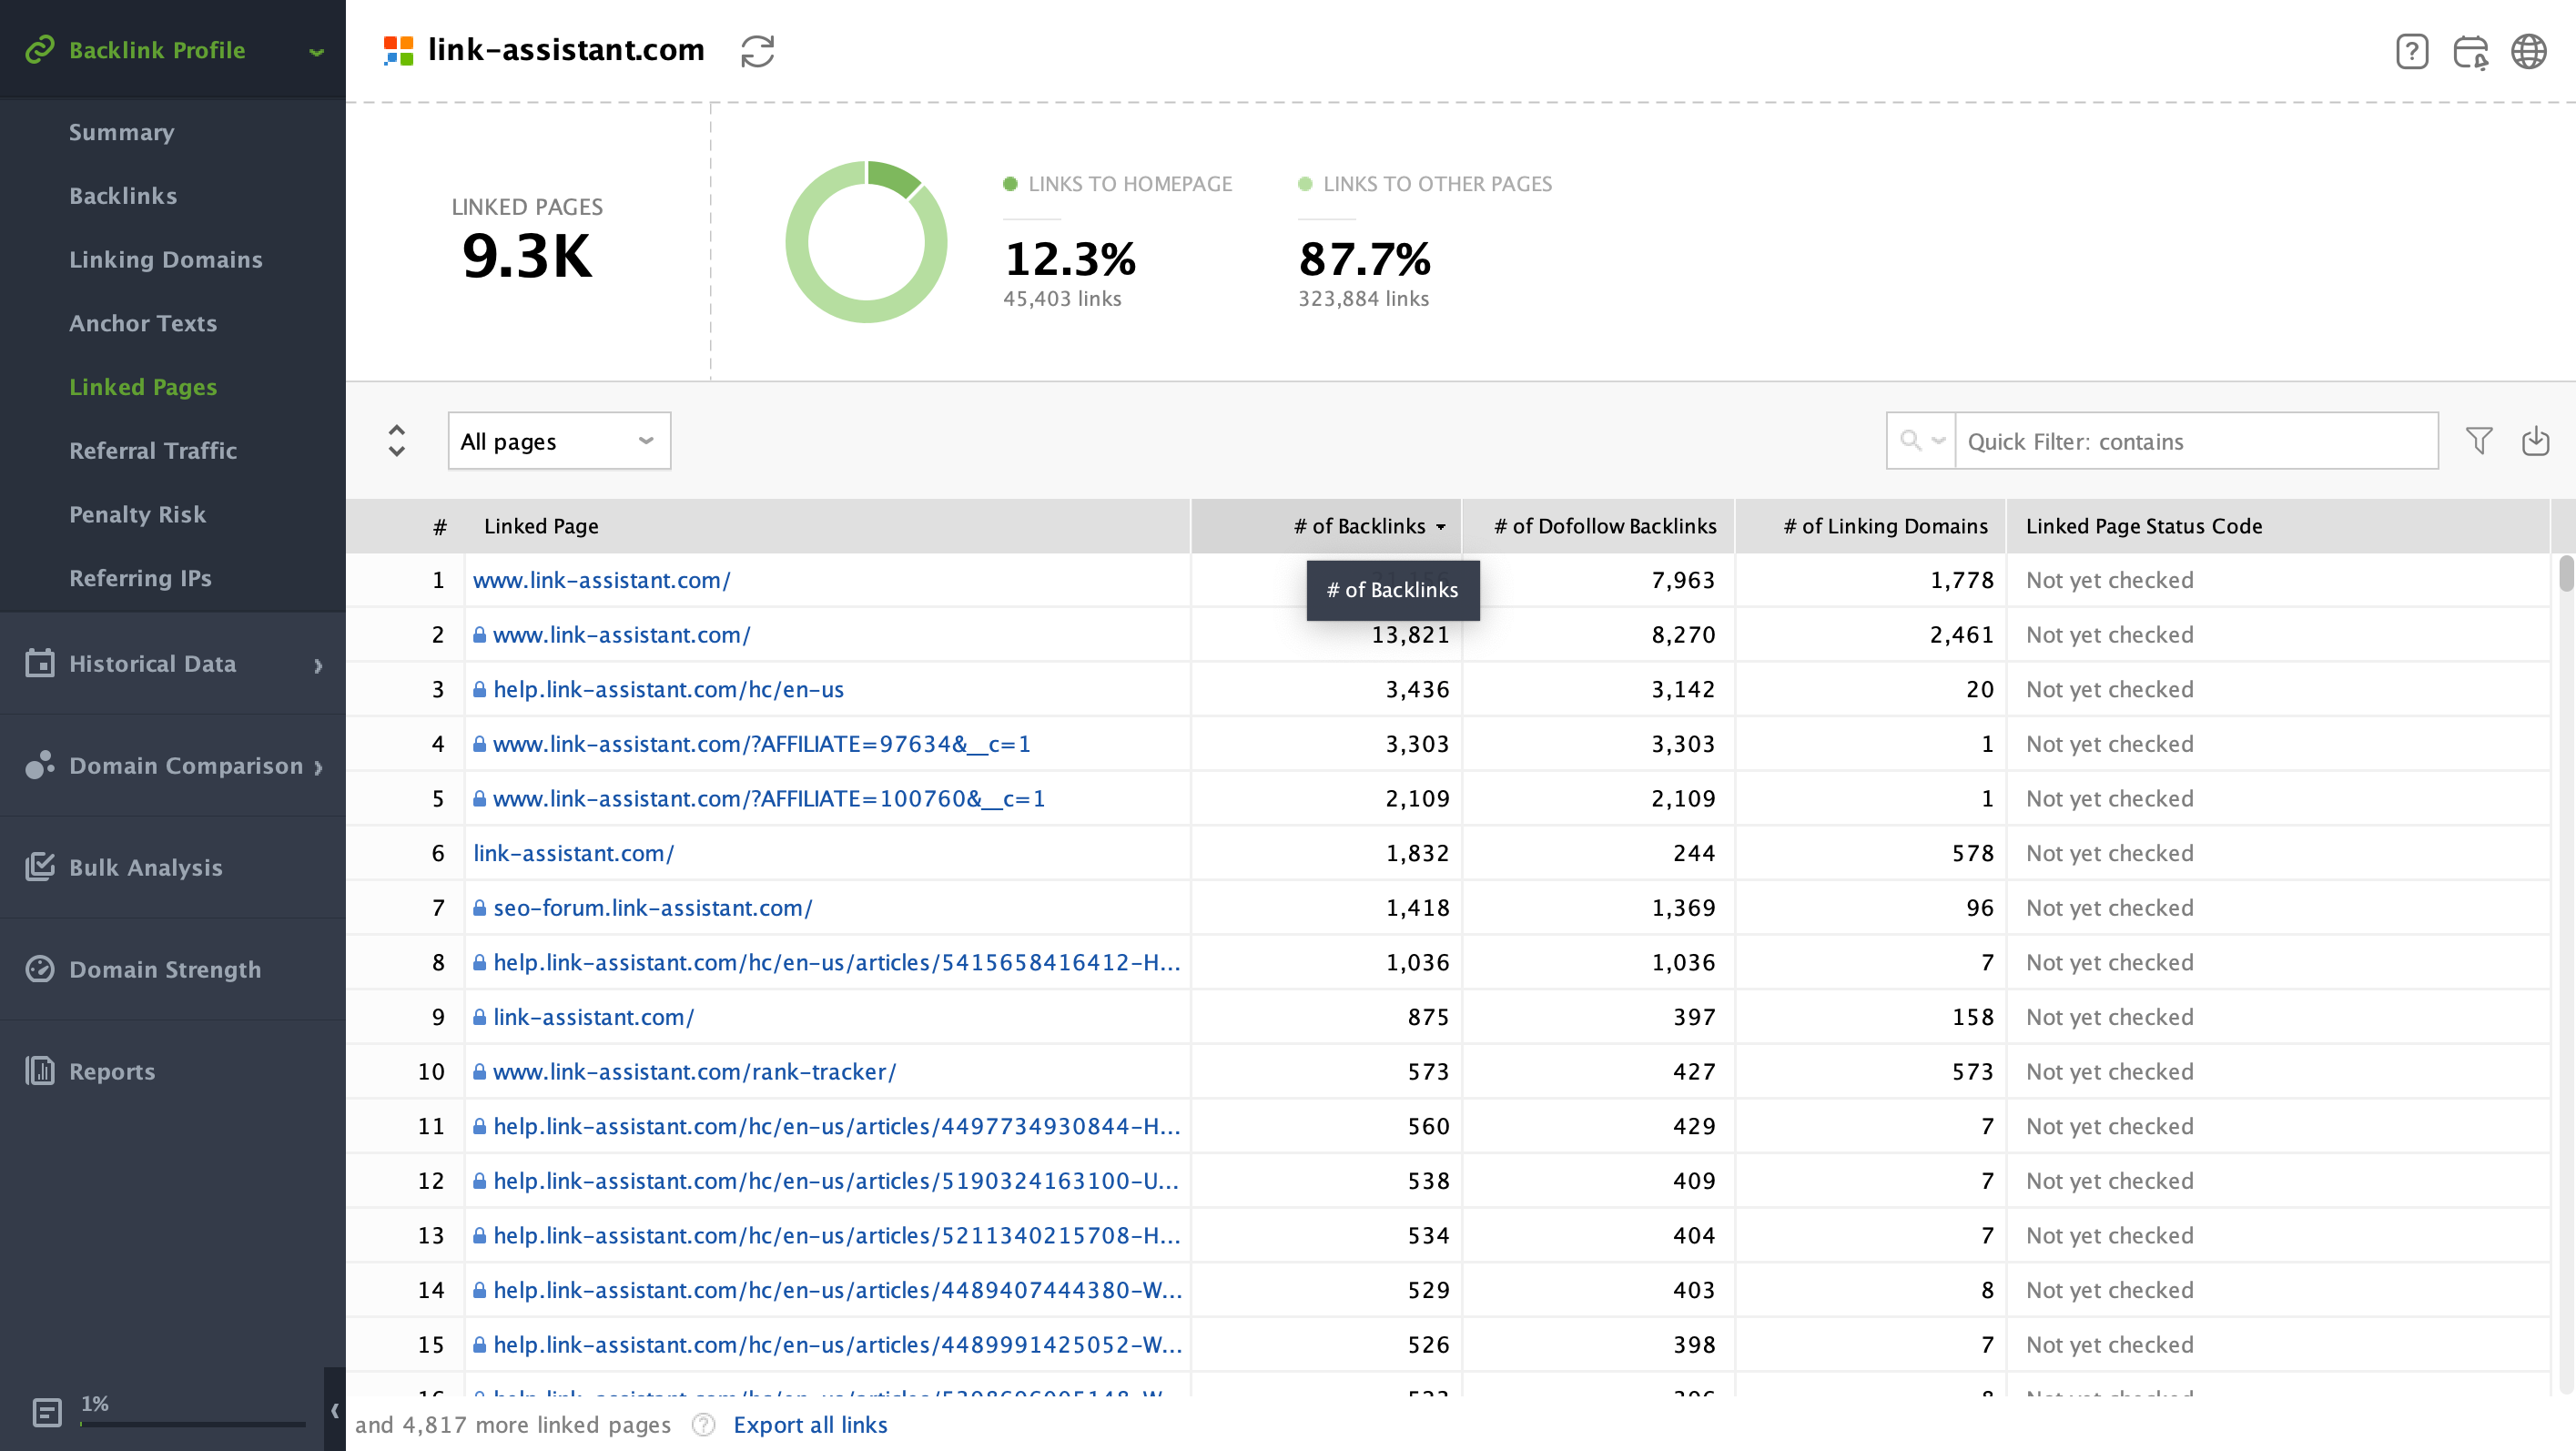Viewport: 2576px width, 1451px height.
Task: Click the refresh icon beside link-assistant.com
Action: [x=757, y=51]
